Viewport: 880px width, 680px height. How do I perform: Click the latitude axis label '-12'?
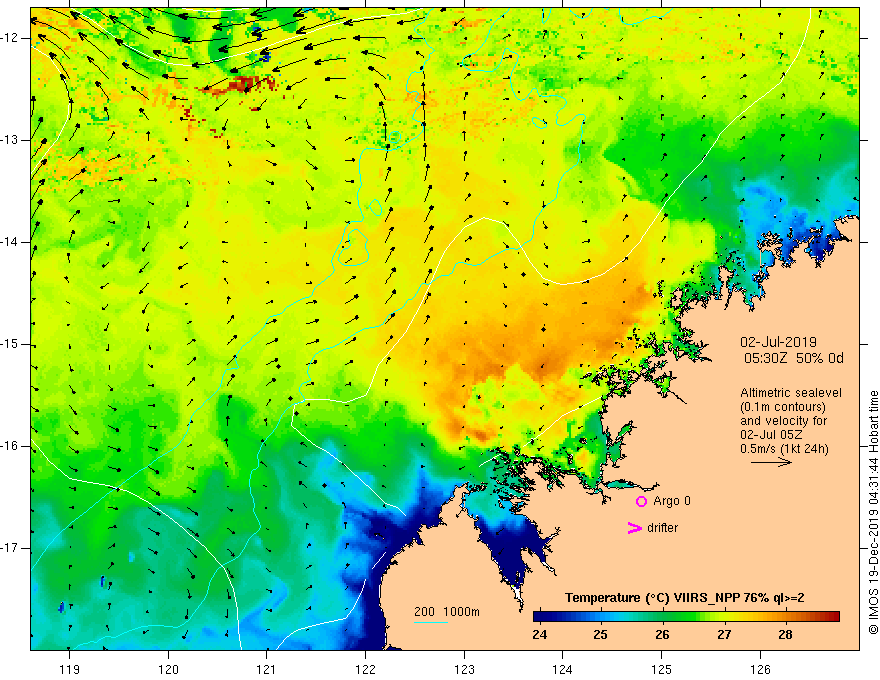point(11,38)
